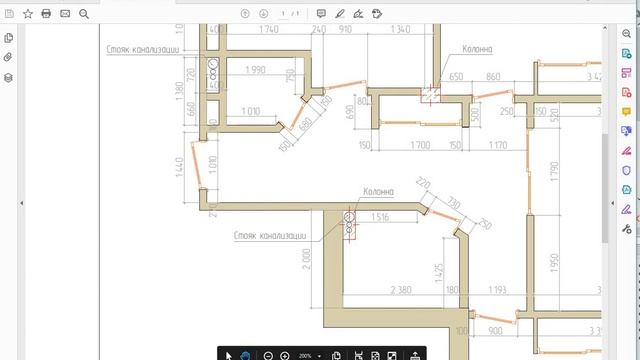Click dimension '2 380' in the plan
Screen dimensions: 640x360
pyautogui.click(x=401, y=290)
